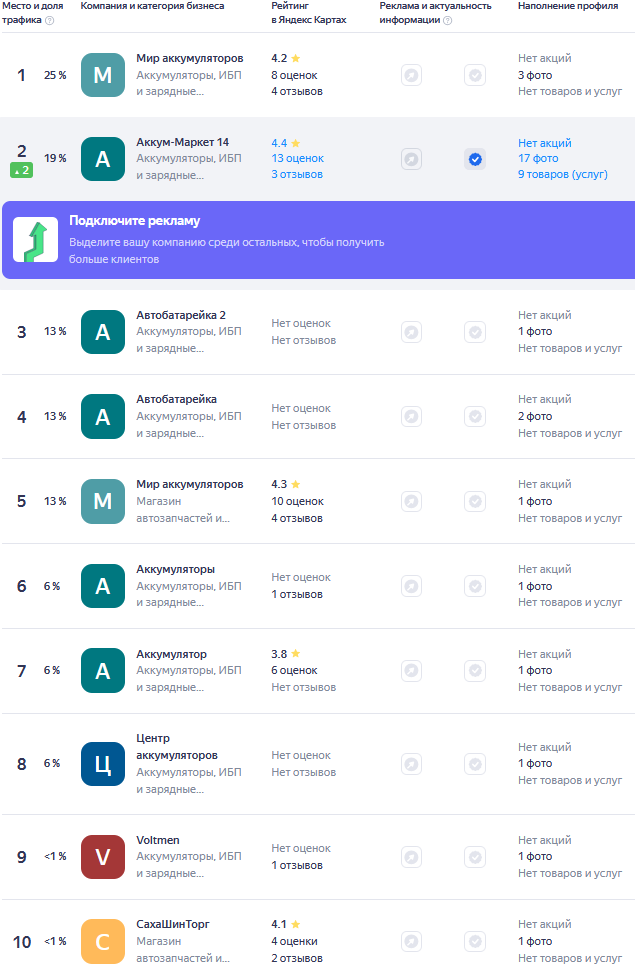Click advertising icon for Мир аккумуляторов rated 4.2
The height and width of the screenshot is (980, 635).
411,76
